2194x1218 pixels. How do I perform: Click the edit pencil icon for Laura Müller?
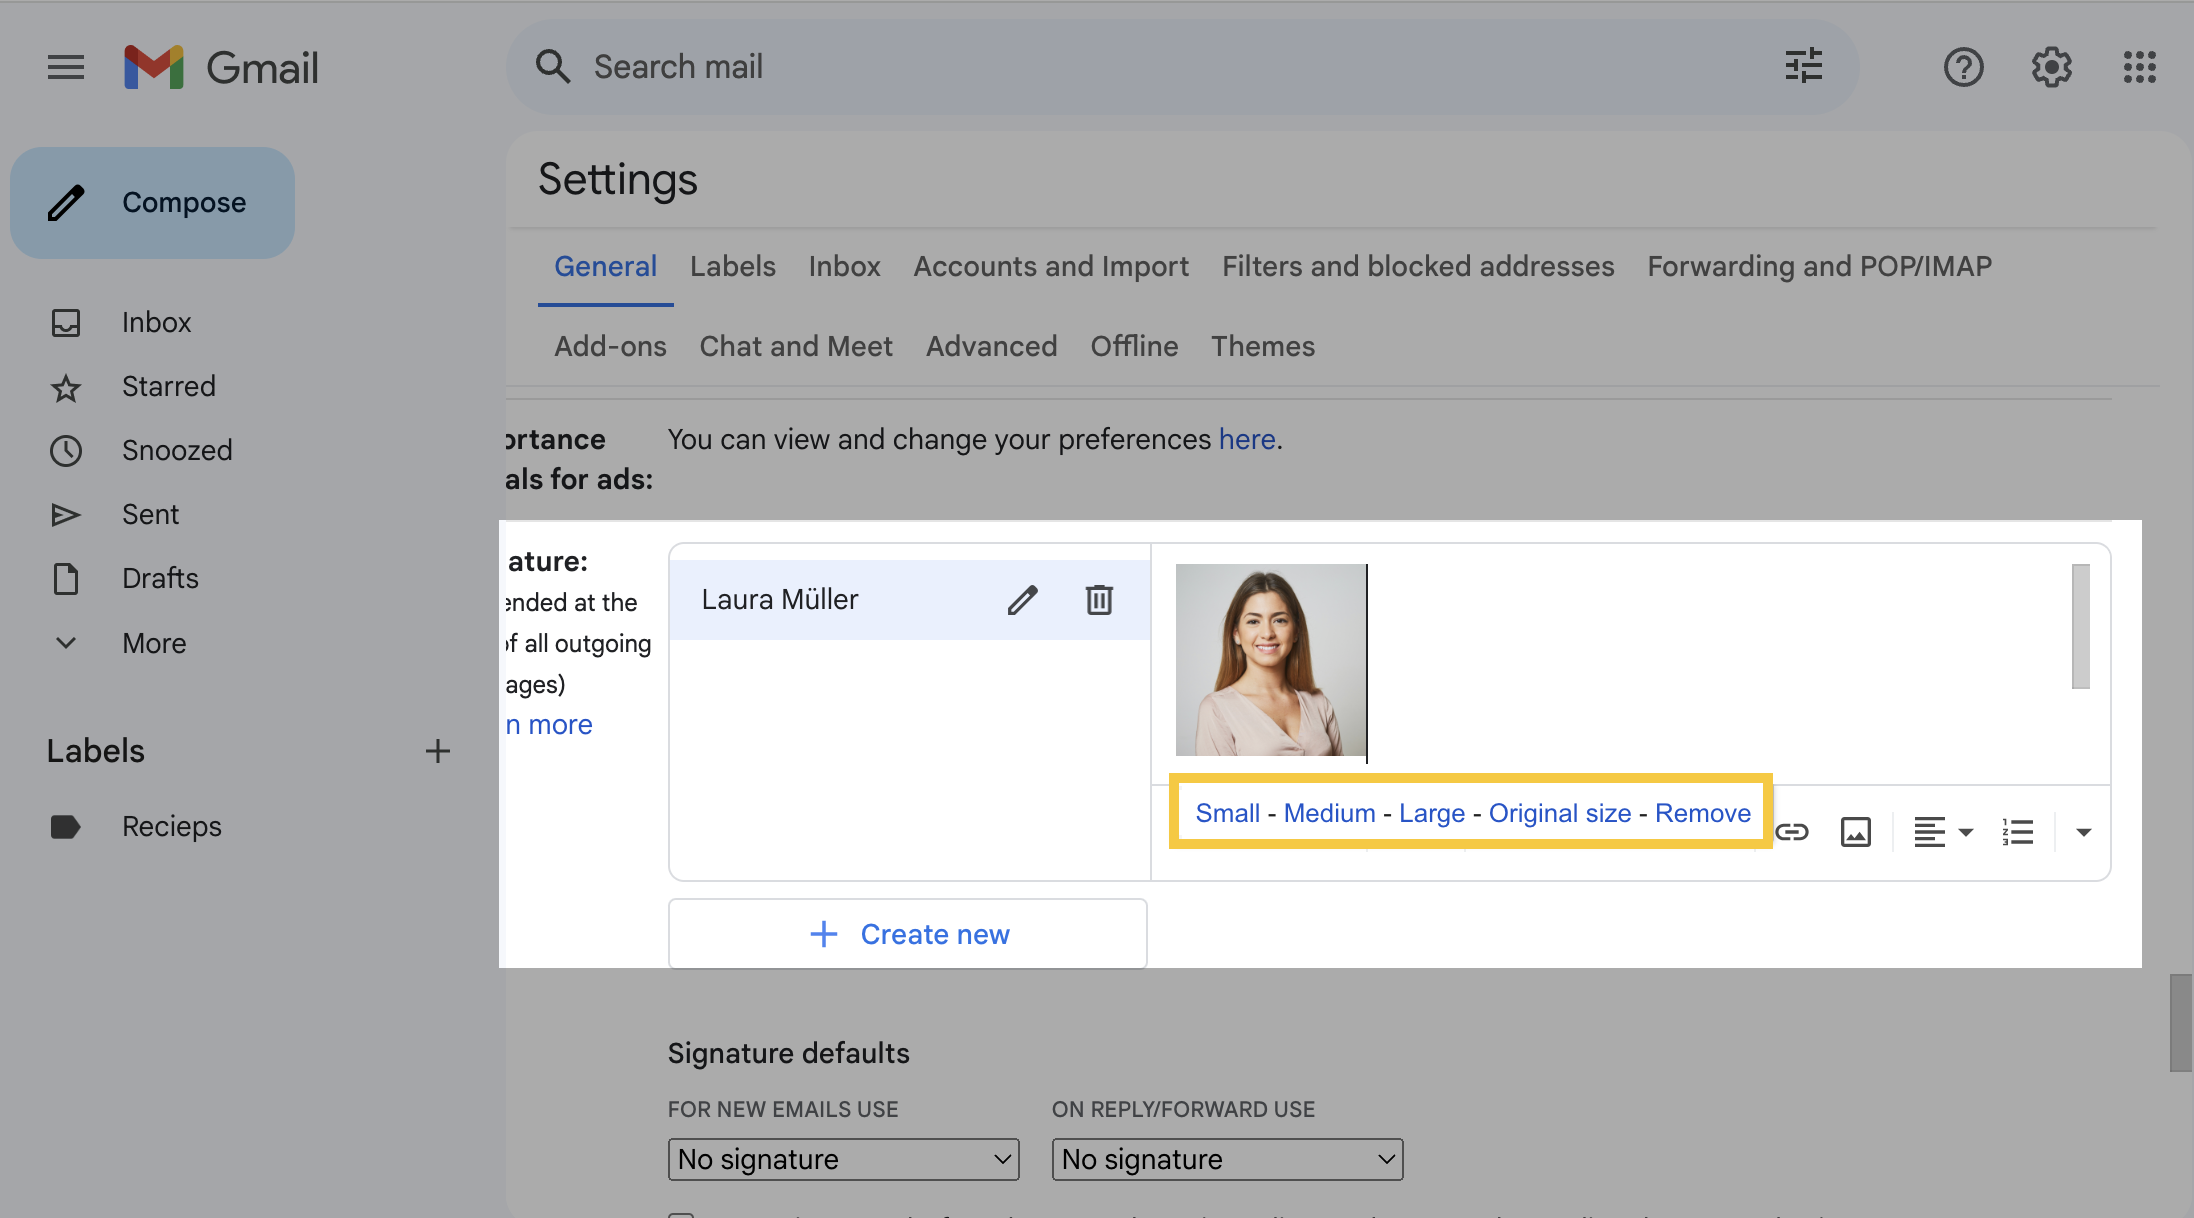tap(1023, 597)
